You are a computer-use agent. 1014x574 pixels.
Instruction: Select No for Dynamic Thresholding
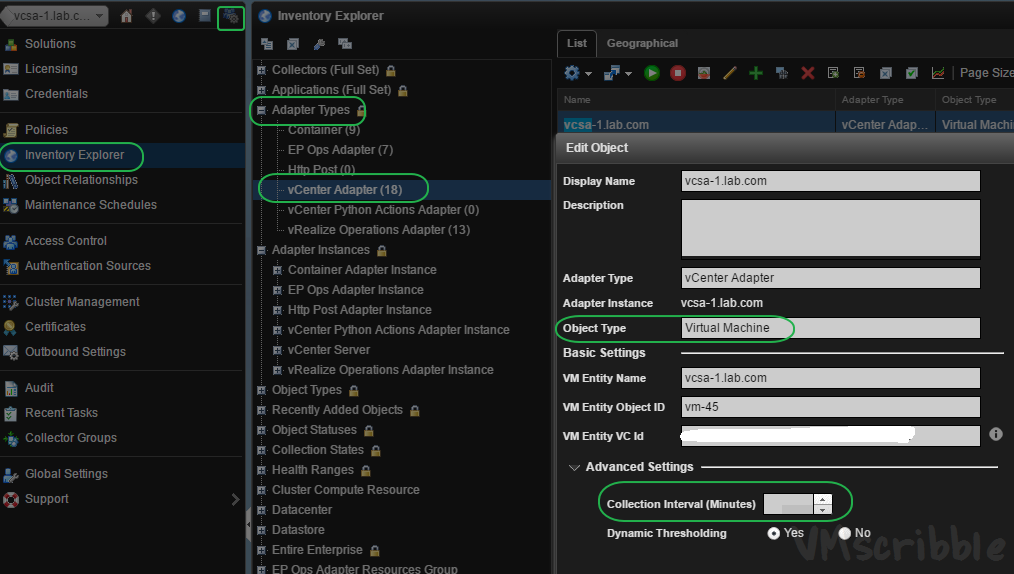point(845,533)
